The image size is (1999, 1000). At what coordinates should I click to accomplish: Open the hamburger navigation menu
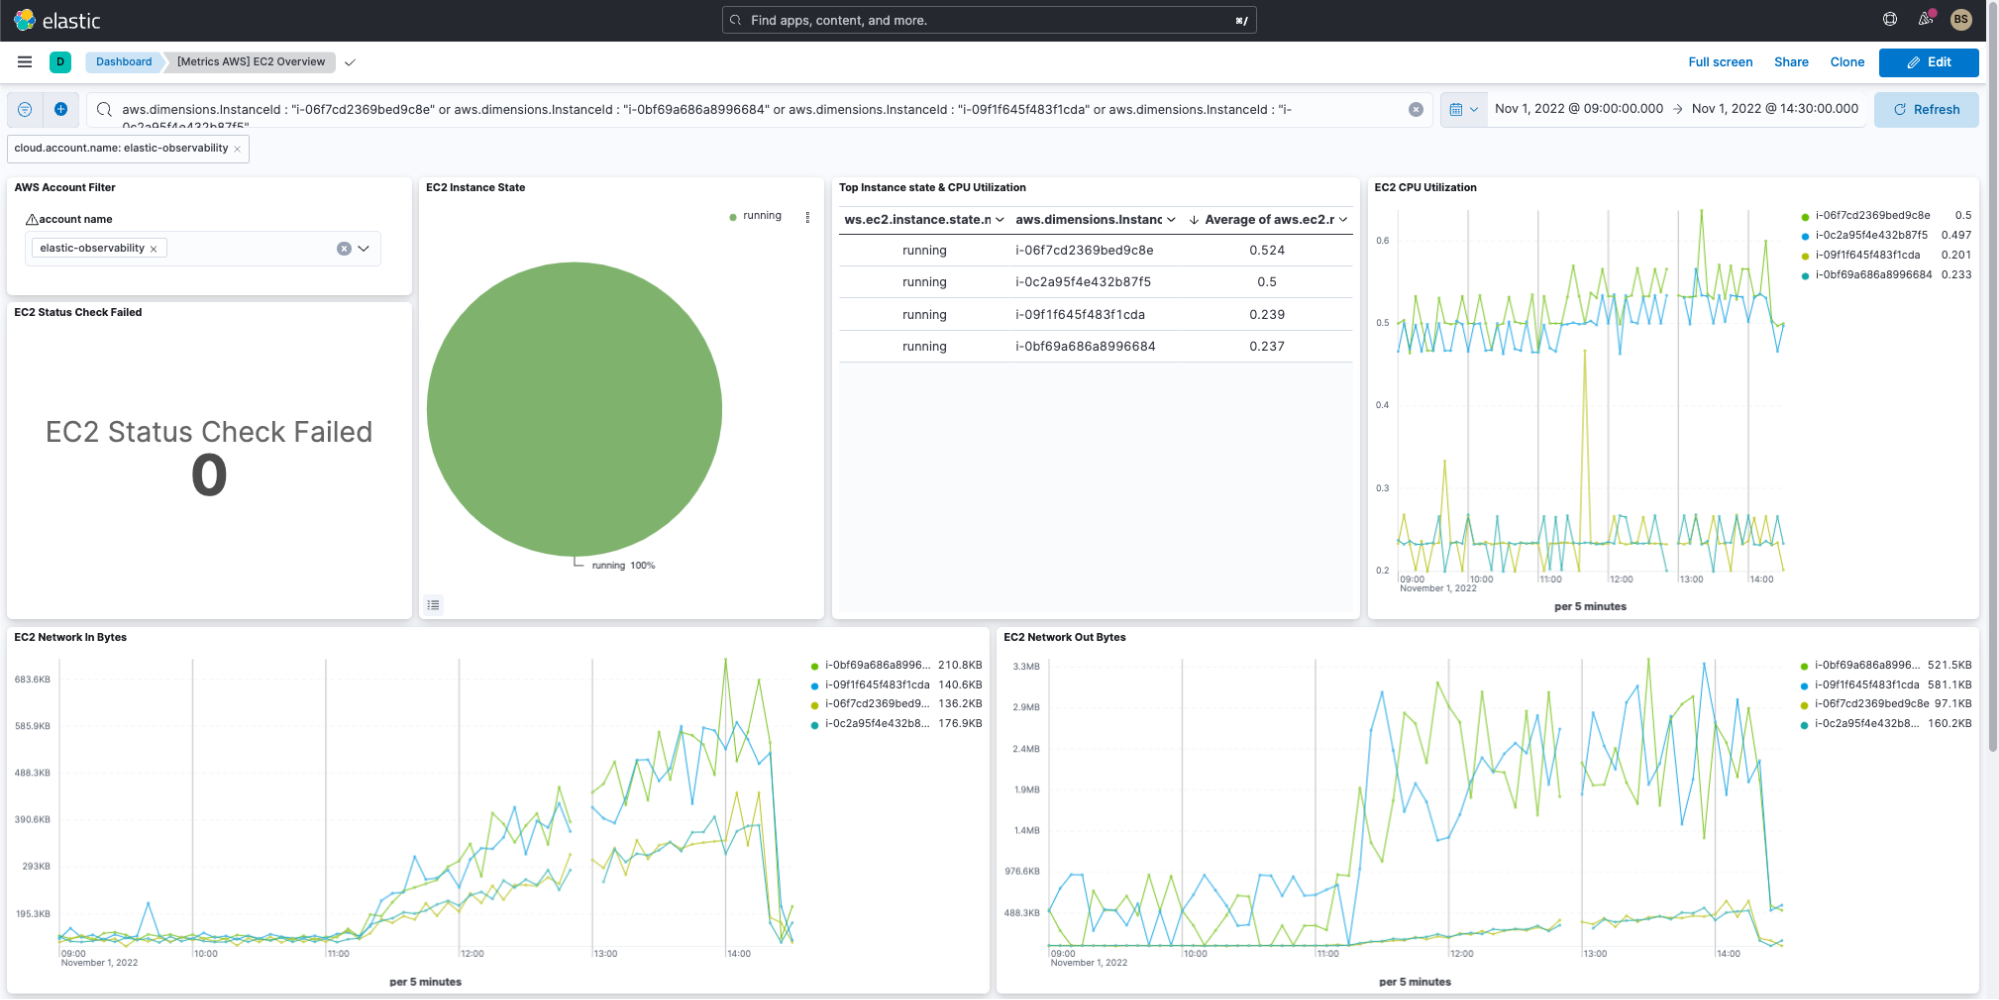pyautogui.click(x=25, y=62)
